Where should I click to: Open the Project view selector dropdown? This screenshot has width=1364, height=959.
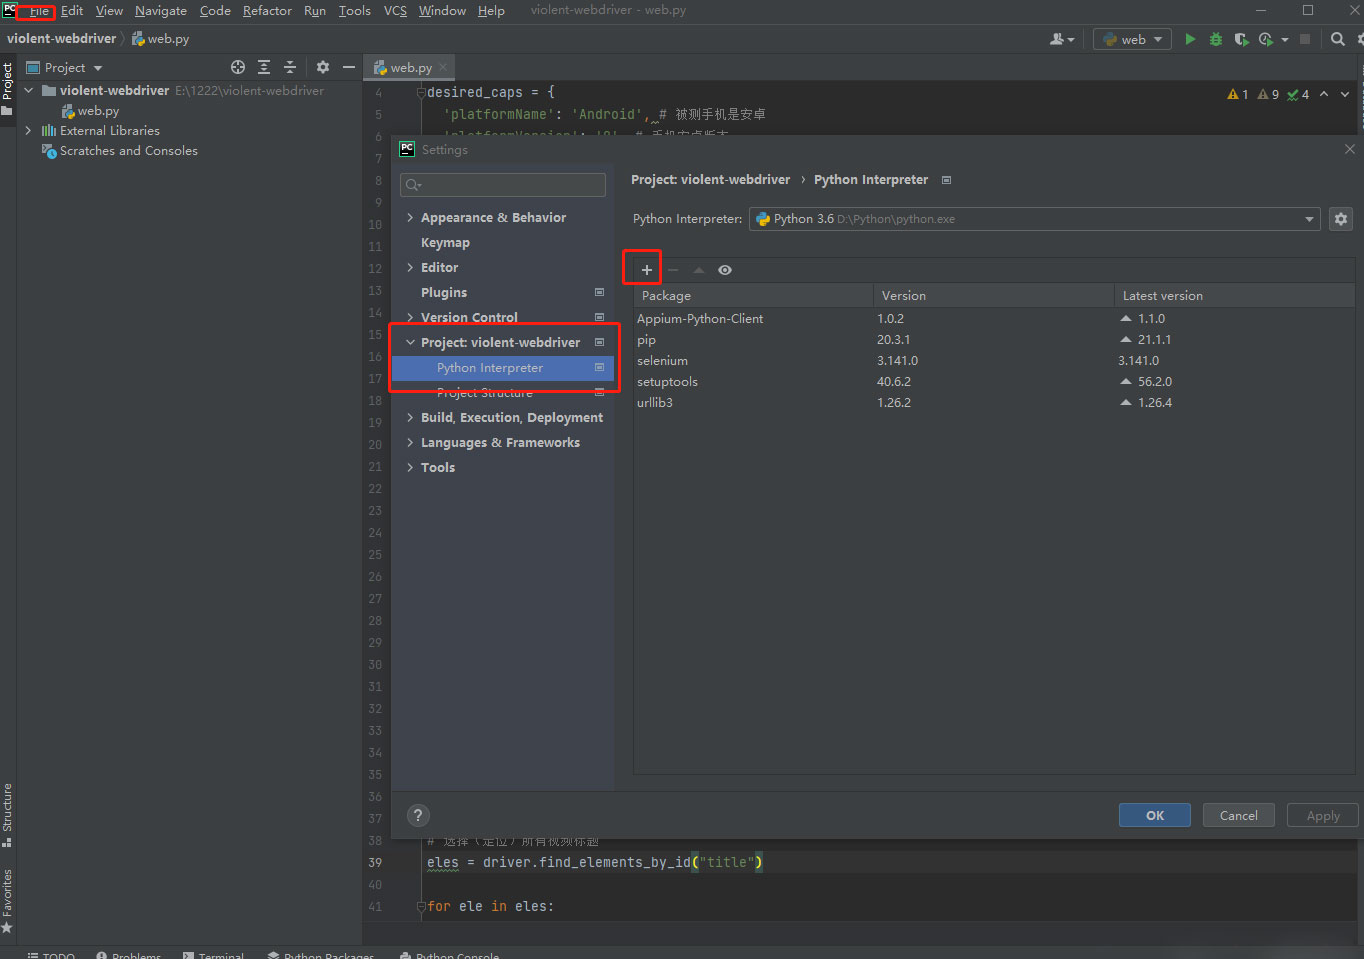(x=65, y=67)
